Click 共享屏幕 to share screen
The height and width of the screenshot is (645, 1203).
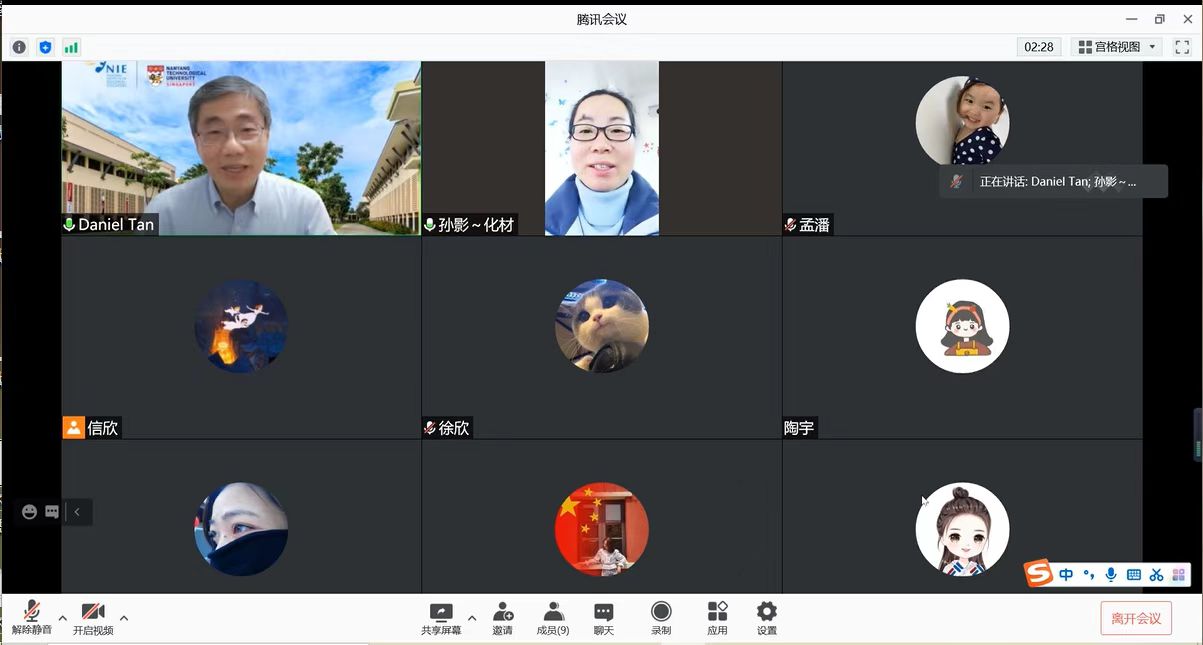click(x=441, y=618)
